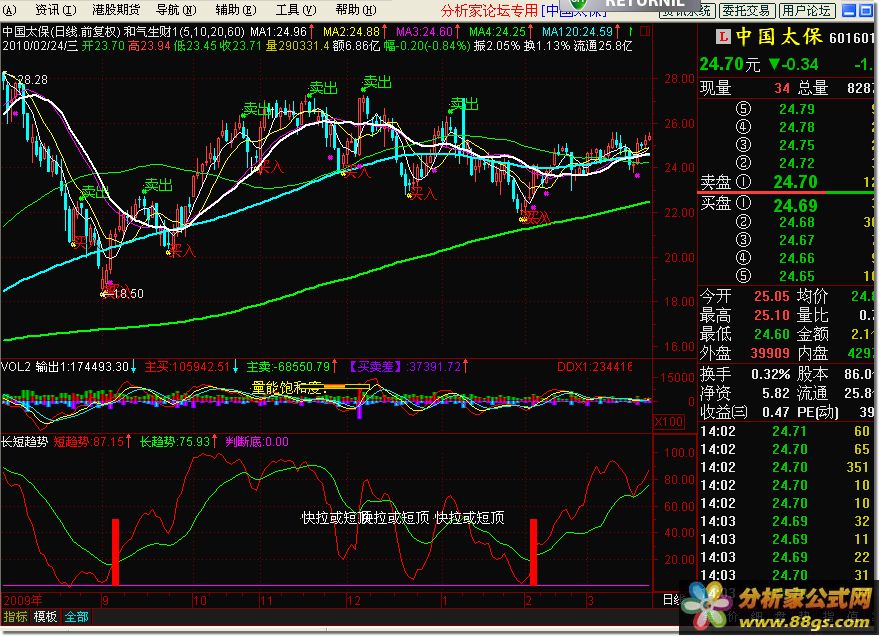Click the 最高 value 25.10
The height and width of the screenshot is (637, 881).
pos(771,315)
